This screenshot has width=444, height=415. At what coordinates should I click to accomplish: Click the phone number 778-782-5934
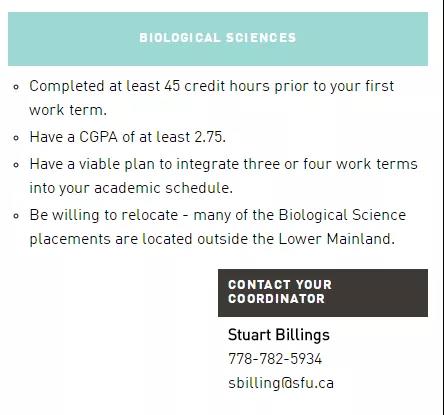(x=275, y=359)
